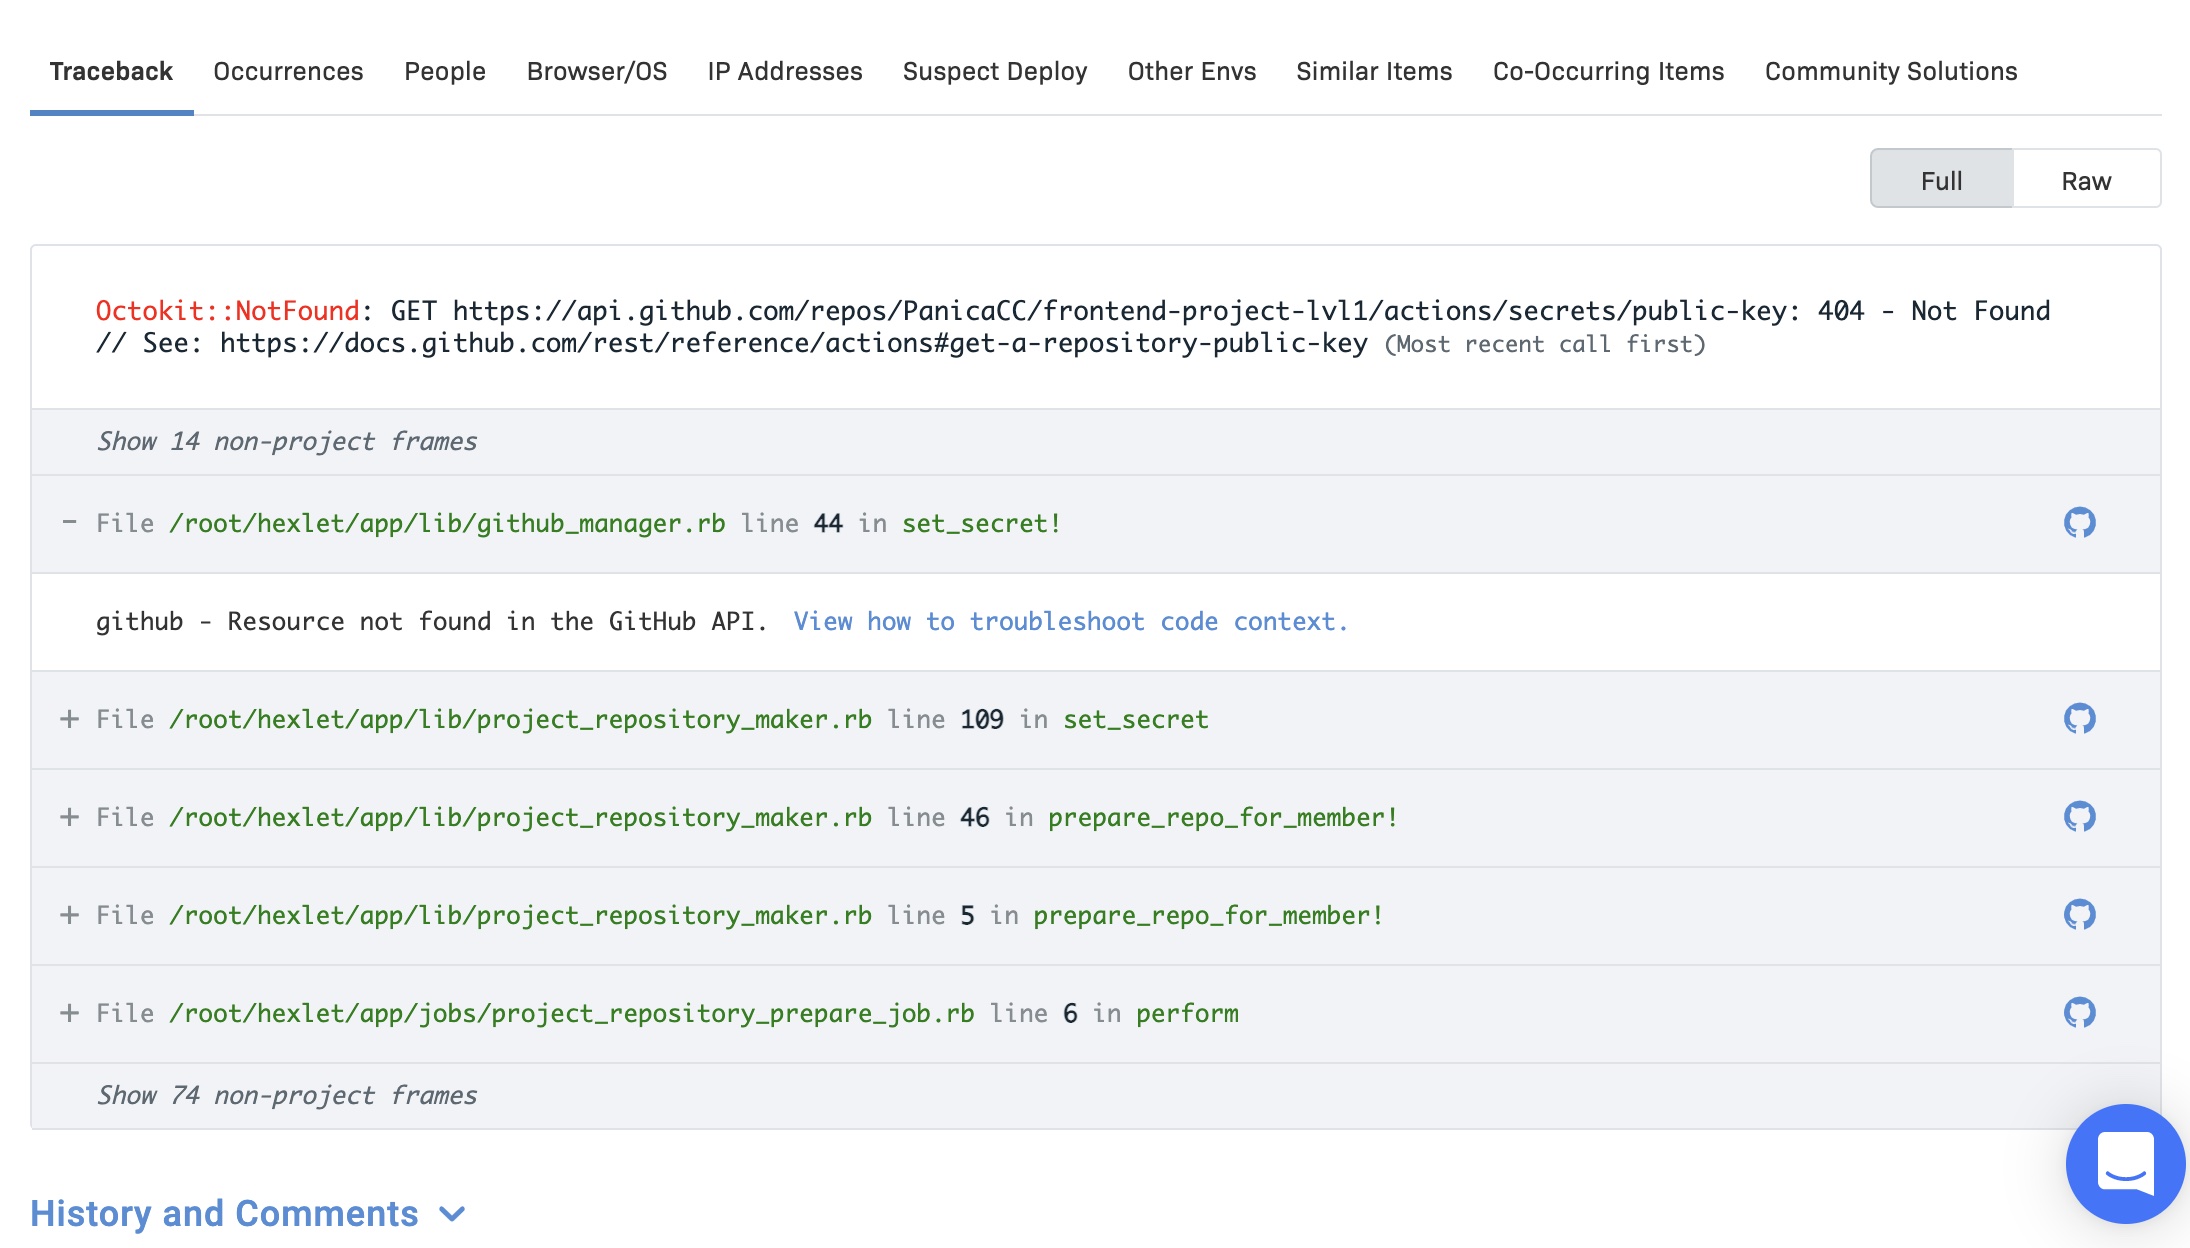
Task: Select the IP Addresses tab
Action: click(784, 71)
